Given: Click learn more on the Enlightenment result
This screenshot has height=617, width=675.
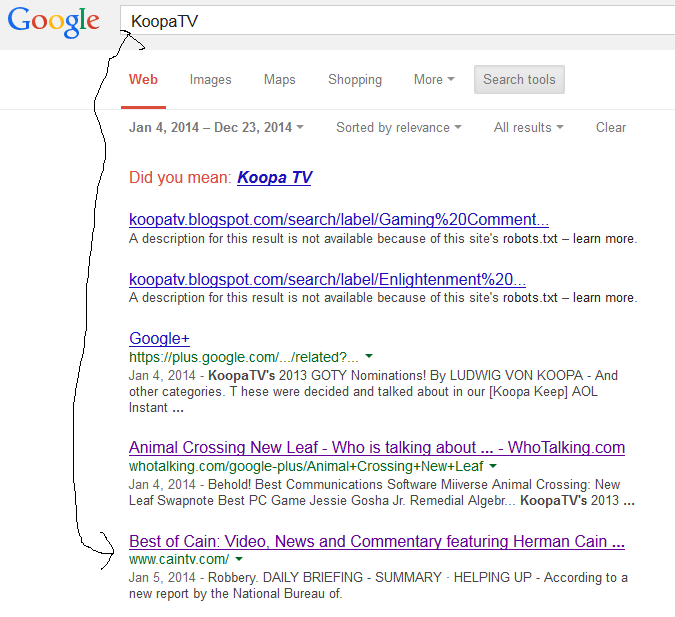Looking at the screenshot, I should (x=603, y=298).
